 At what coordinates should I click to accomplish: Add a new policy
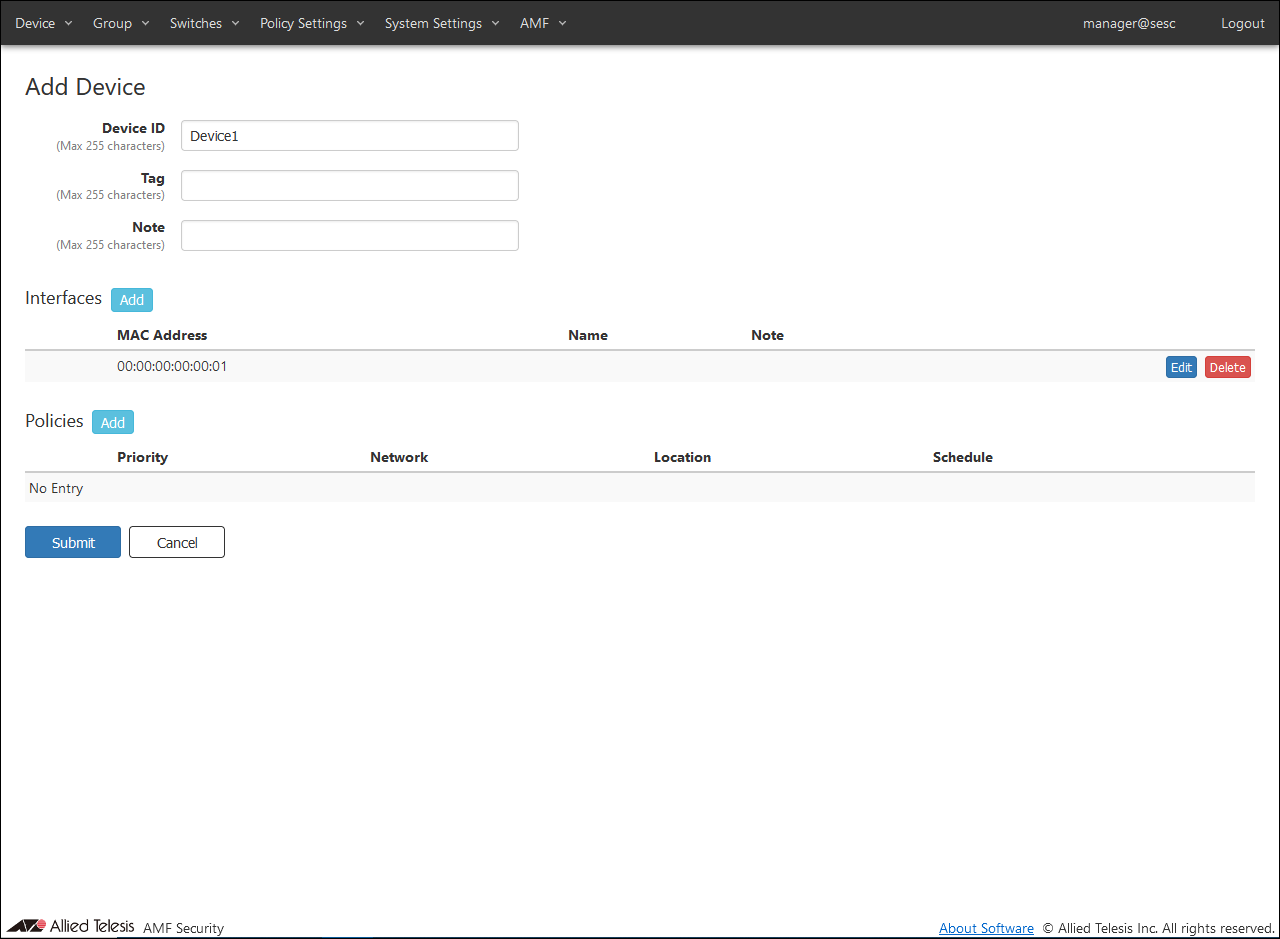click(113, 423)
